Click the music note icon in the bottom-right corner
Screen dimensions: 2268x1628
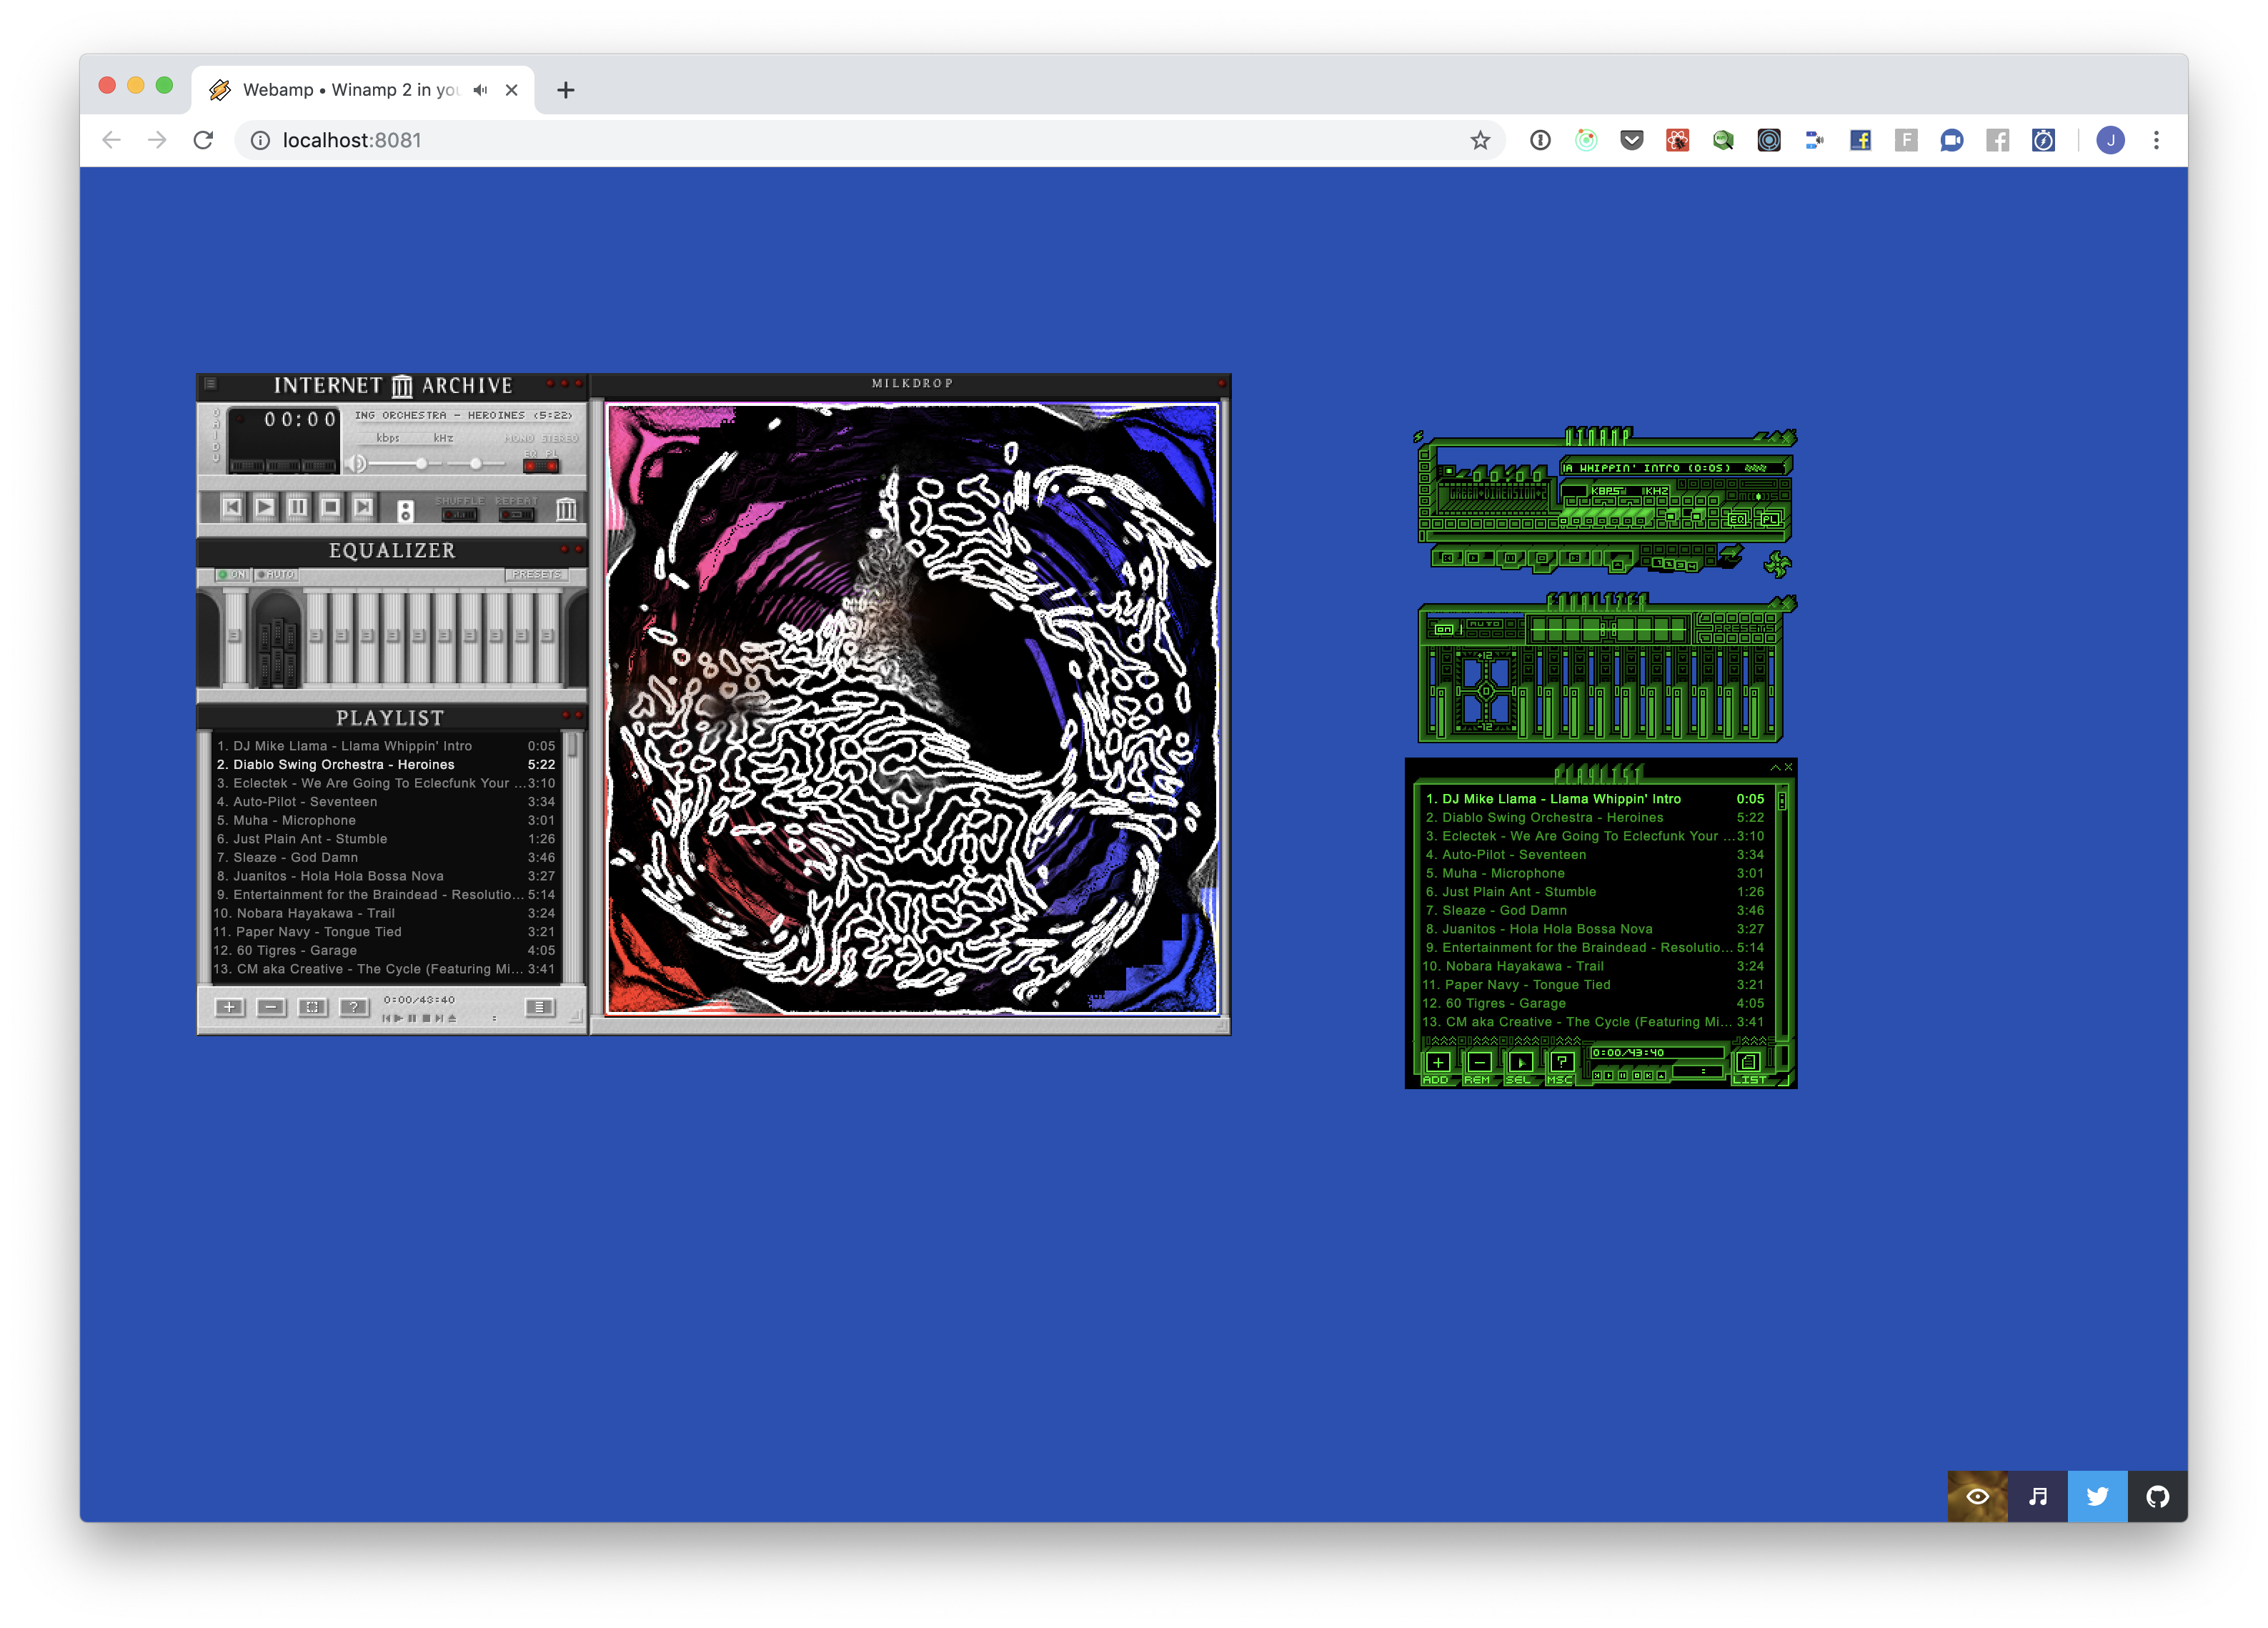[2038, 1497]
